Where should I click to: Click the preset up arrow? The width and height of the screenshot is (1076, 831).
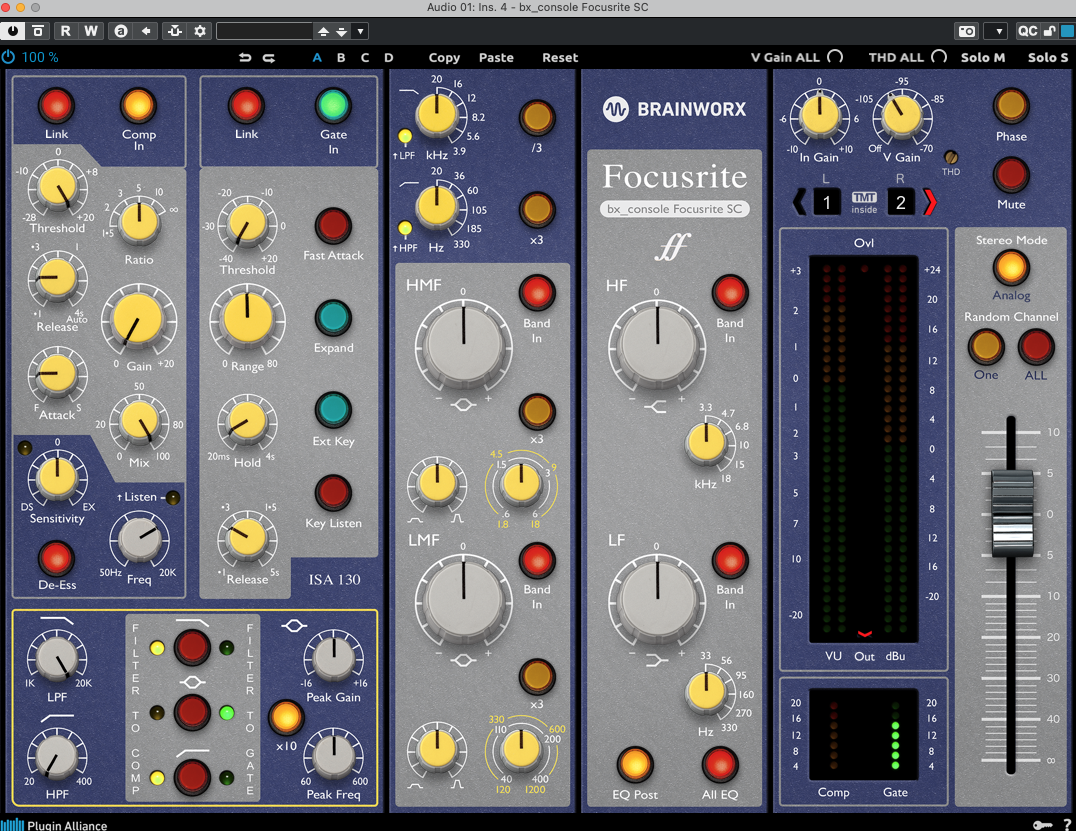point(323,31)
